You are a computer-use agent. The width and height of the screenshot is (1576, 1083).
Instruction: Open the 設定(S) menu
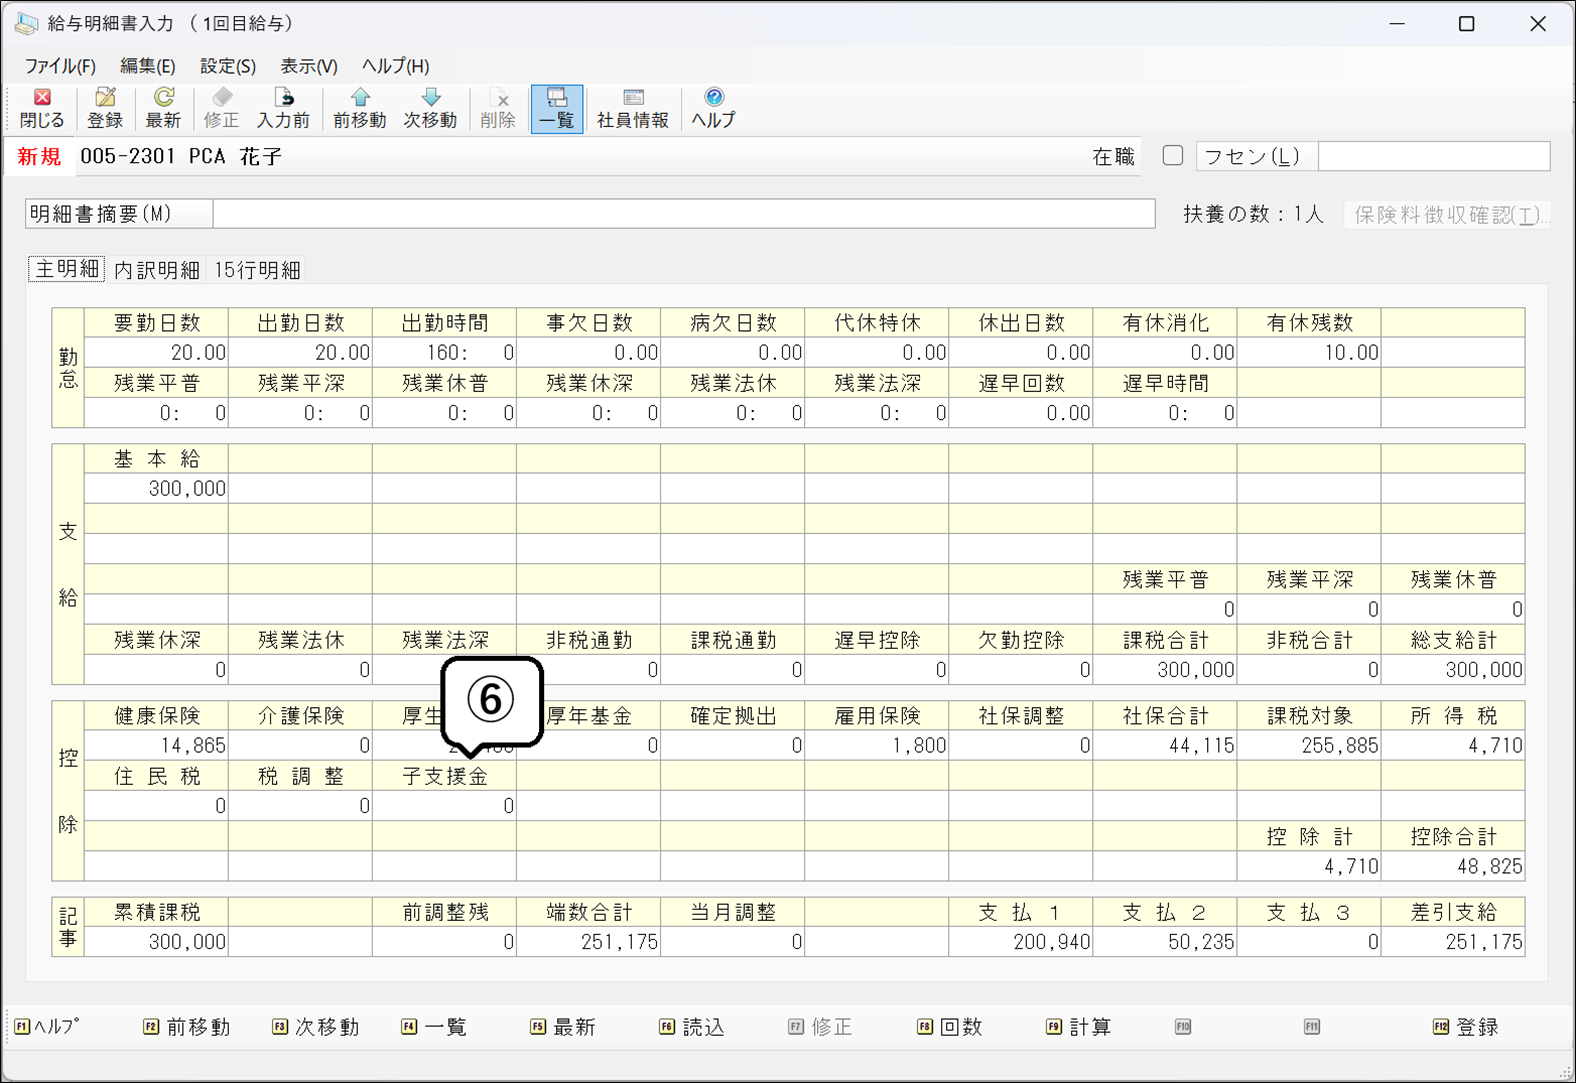[x=227, y=66]
